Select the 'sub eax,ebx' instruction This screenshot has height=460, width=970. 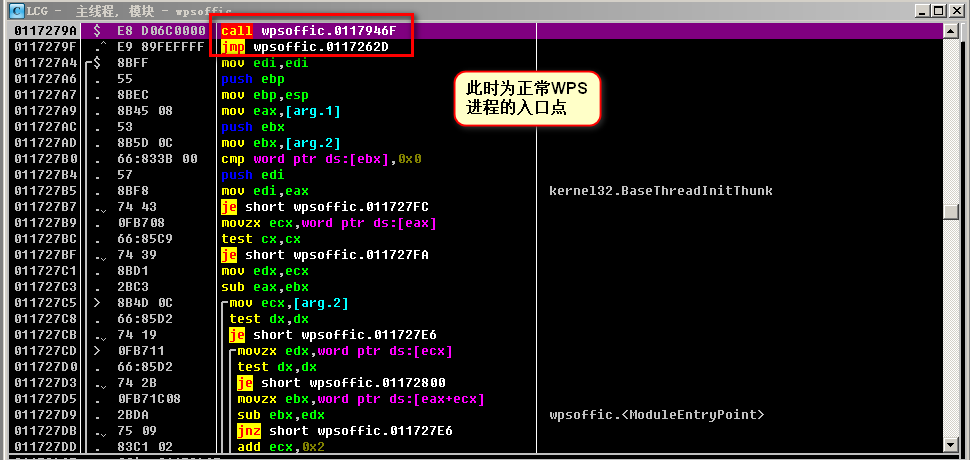click(264, 287)
